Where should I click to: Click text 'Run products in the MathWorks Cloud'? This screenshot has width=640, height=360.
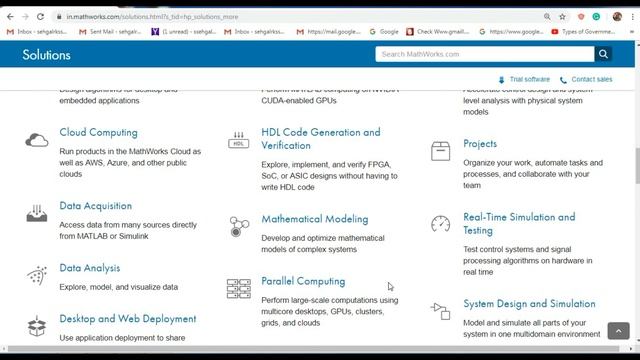click(130, 151)
